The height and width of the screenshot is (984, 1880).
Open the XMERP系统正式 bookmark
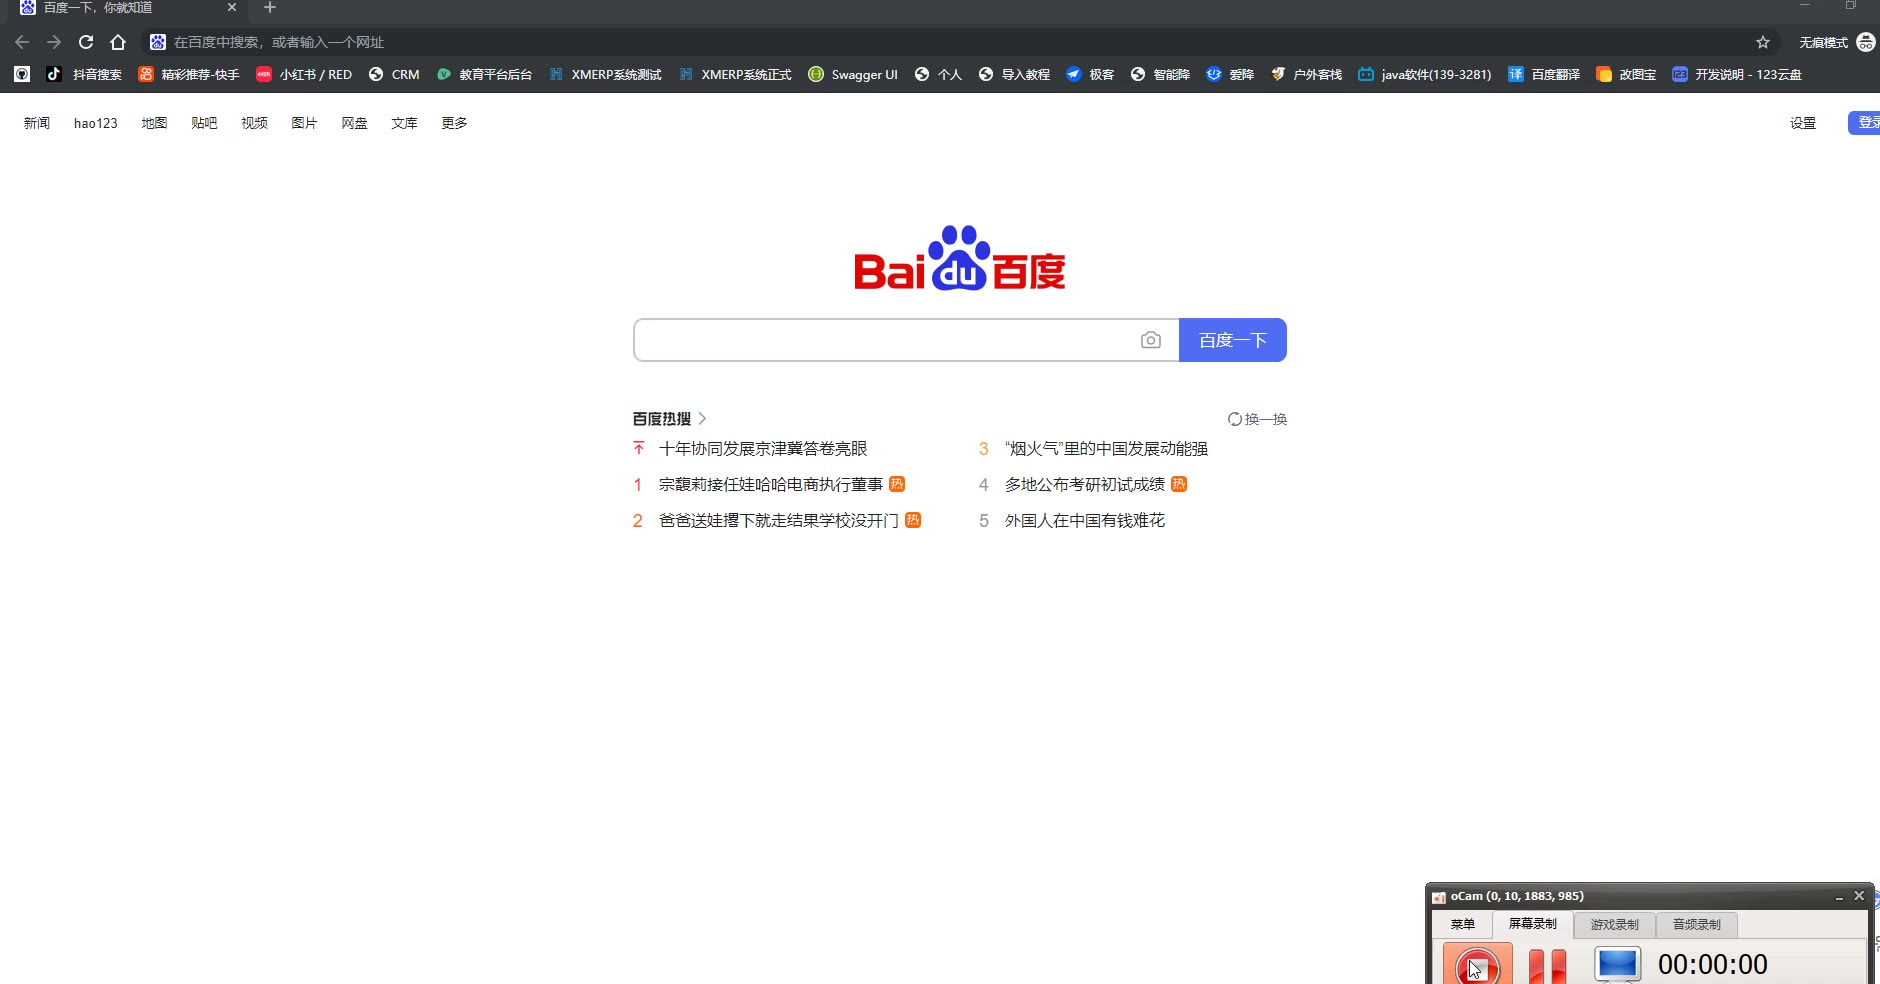[735, 74]
